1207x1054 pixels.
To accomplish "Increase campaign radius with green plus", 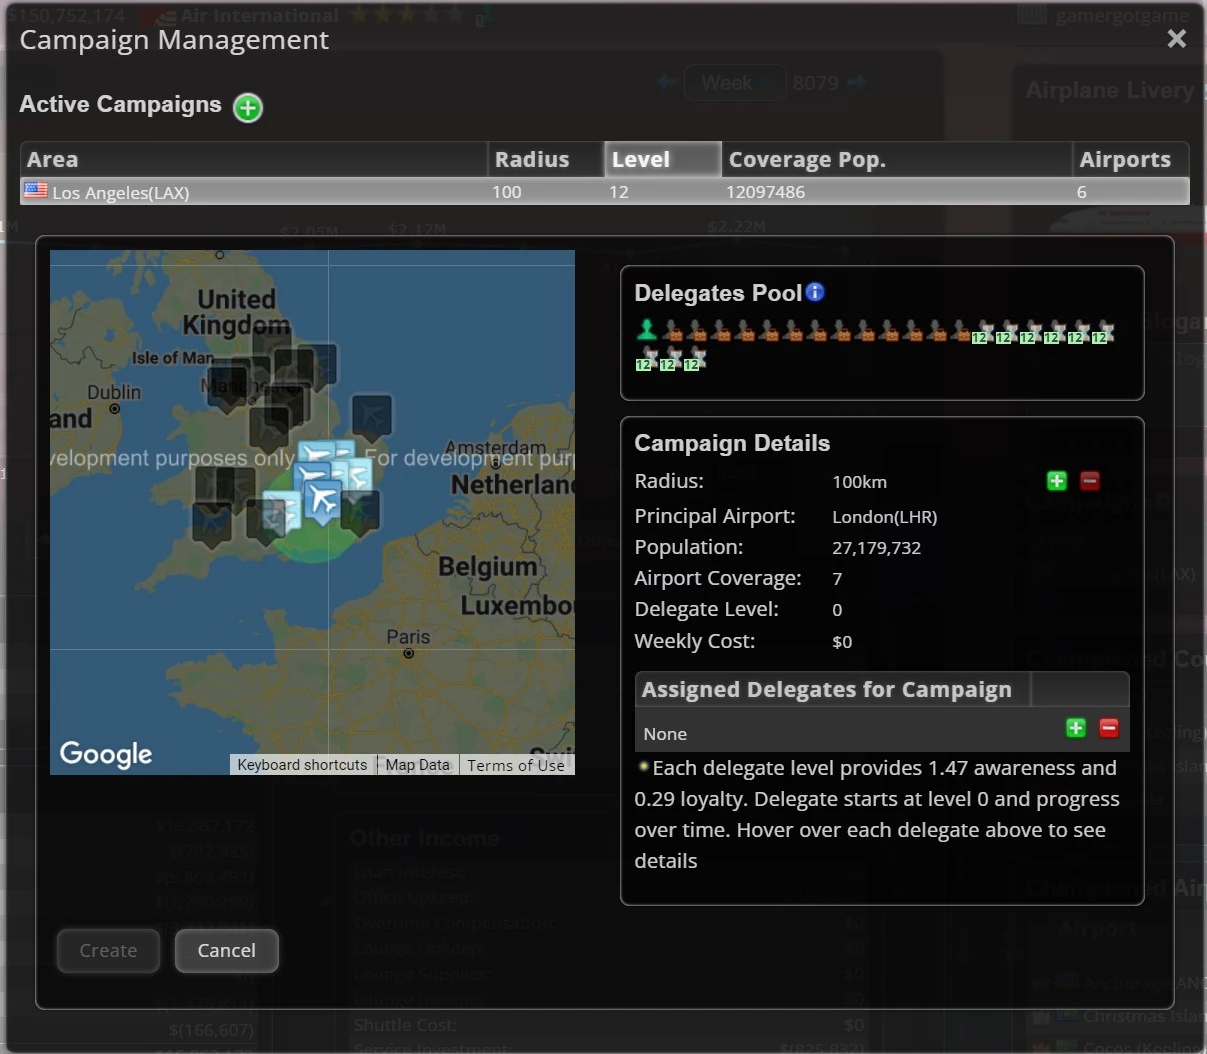I will click(1057, 481).
